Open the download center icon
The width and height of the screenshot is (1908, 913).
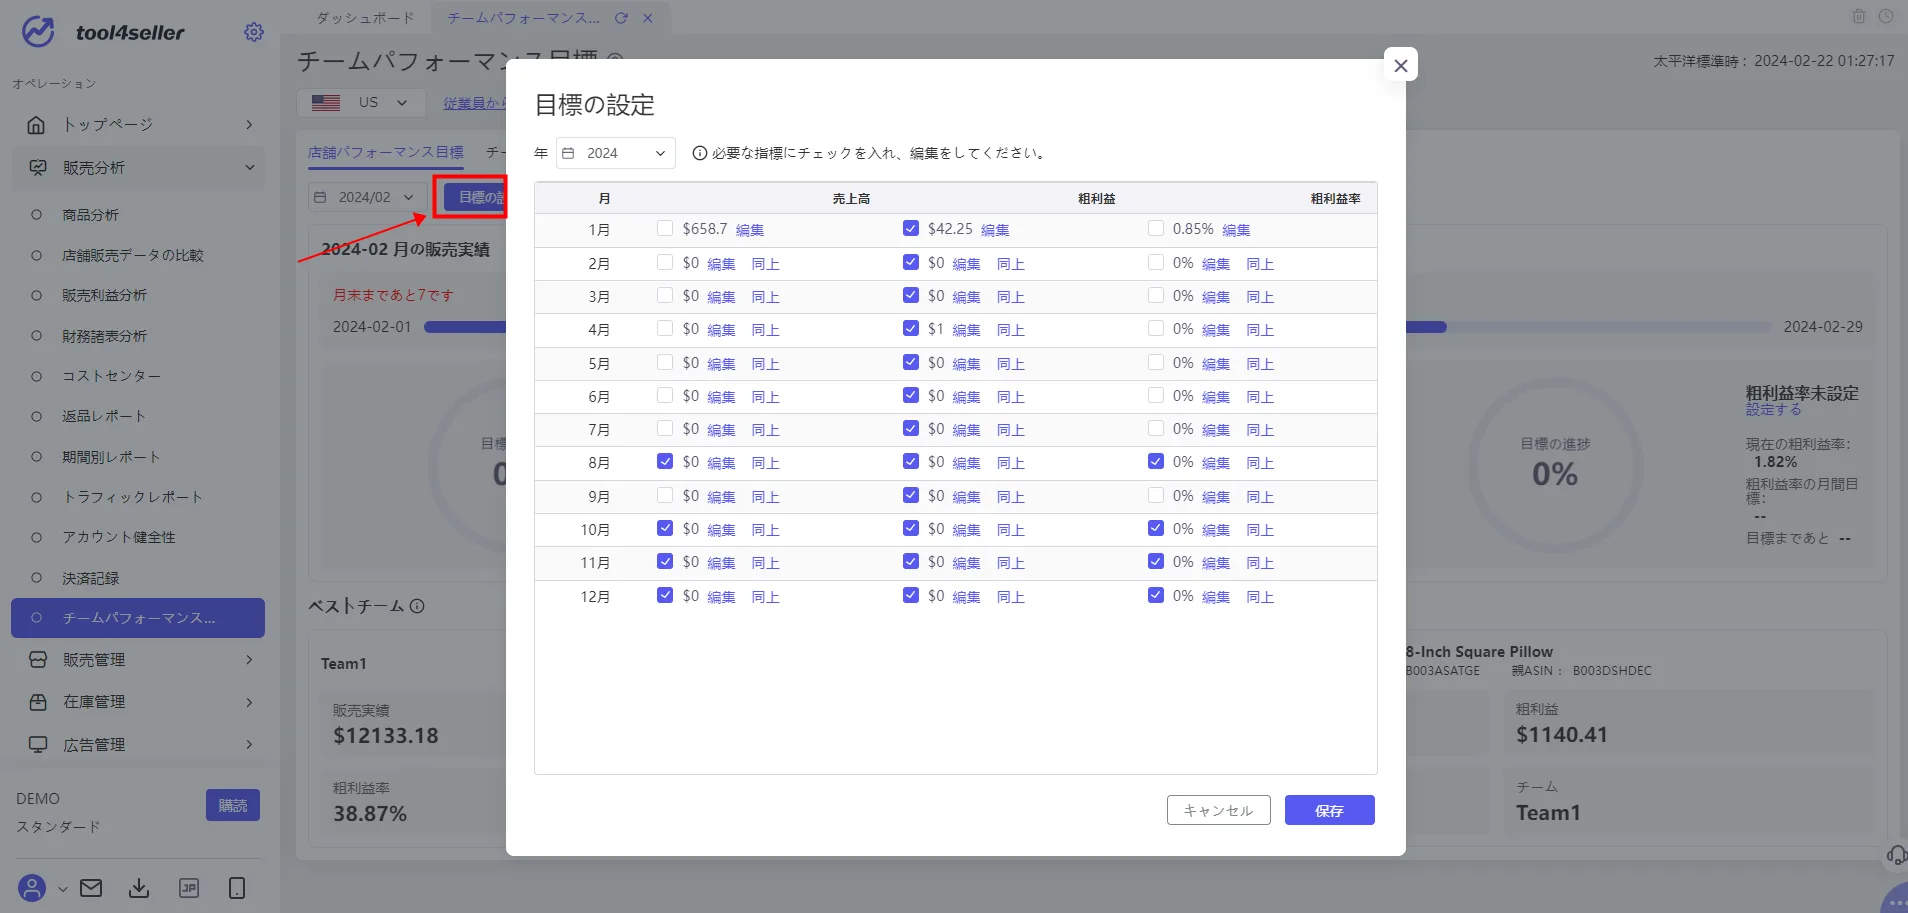pyautogui.click(x=139, y=888)
